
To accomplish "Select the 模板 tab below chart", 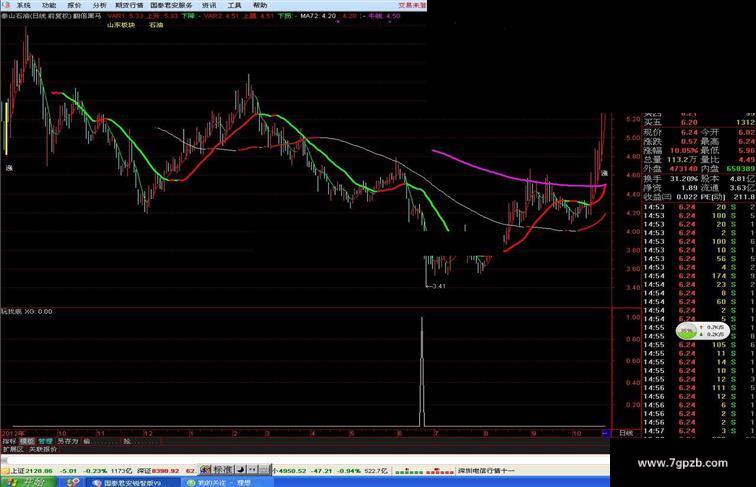I will point(27,441).
